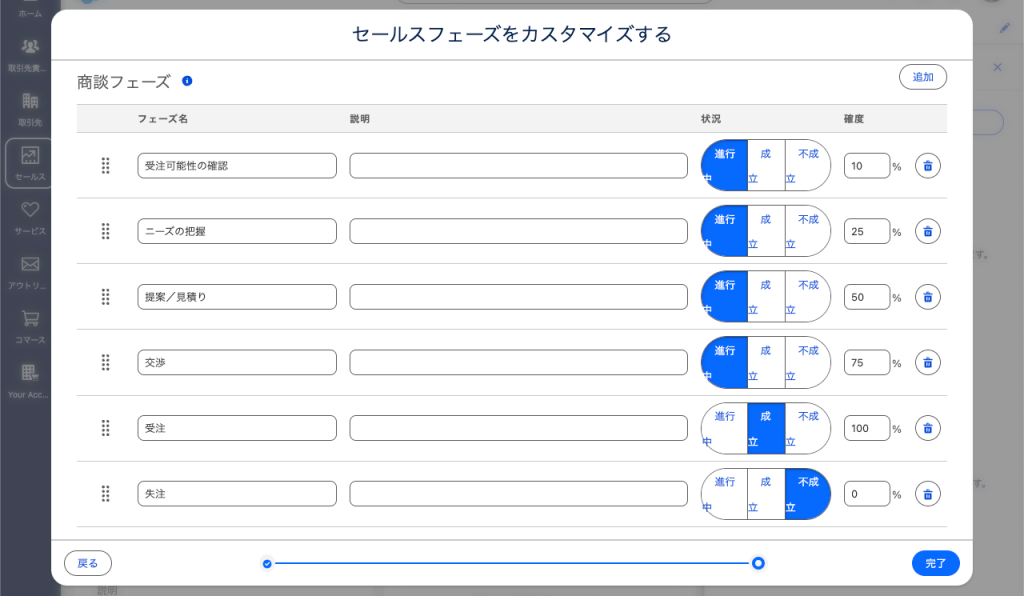This screenshot has width=1024, height=596.
Task: Delete the 交渉 phase row
Action: [927, 362]
